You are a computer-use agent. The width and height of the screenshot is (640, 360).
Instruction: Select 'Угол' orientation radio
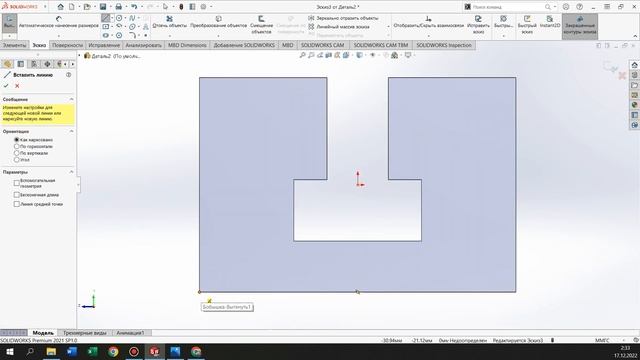coord(17,160)
